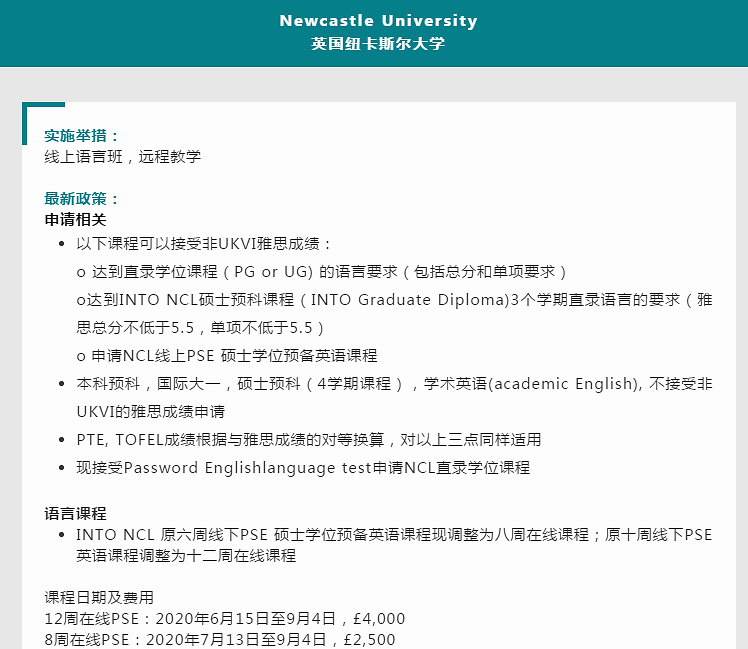The width and height of the screenshot is (748, 649).
Task: Click the line 申请NCL线上PSE 硕士学位预备英语课程
Action: pyautogui.click(x=227, y=356)
